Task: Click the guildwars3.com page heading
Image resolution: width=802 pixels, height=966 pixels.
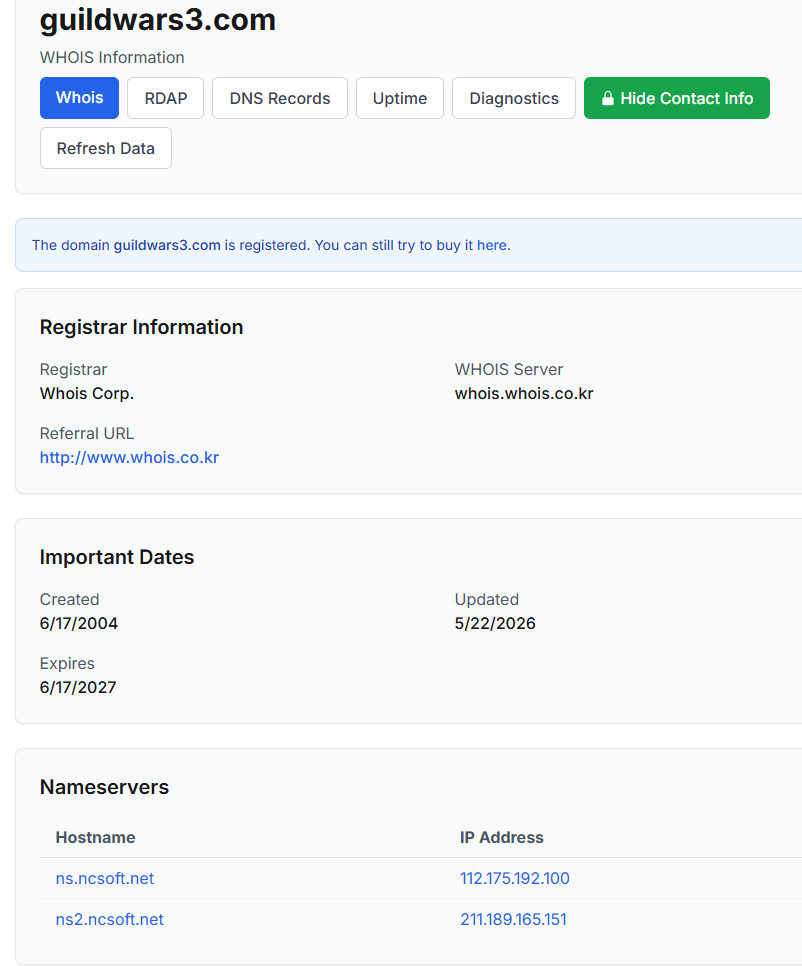Action: point(158,20)
